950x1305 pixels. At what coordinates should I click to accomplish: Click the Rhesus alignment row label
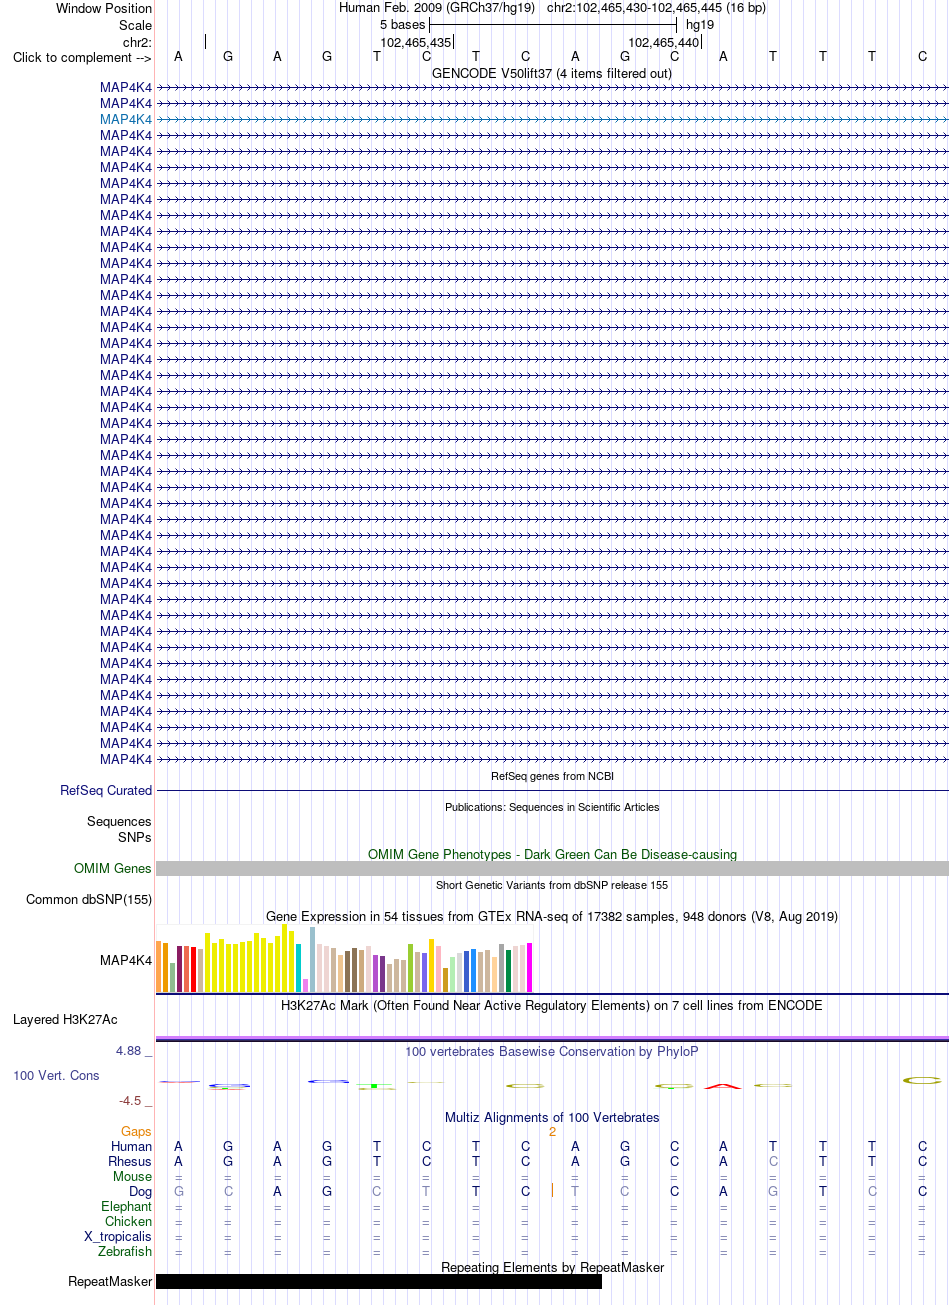(x=130, y=1161)
